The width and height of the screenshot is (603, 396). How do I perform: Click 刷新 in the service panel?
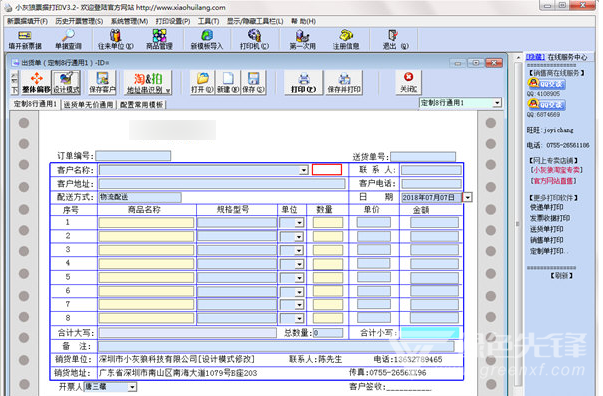(561, 276)
